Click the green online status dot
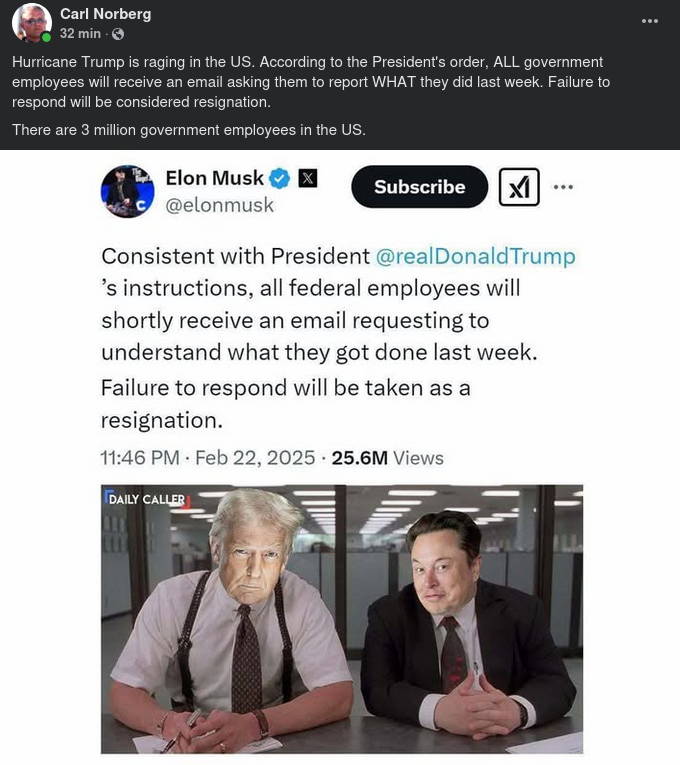 coord(46,38)
